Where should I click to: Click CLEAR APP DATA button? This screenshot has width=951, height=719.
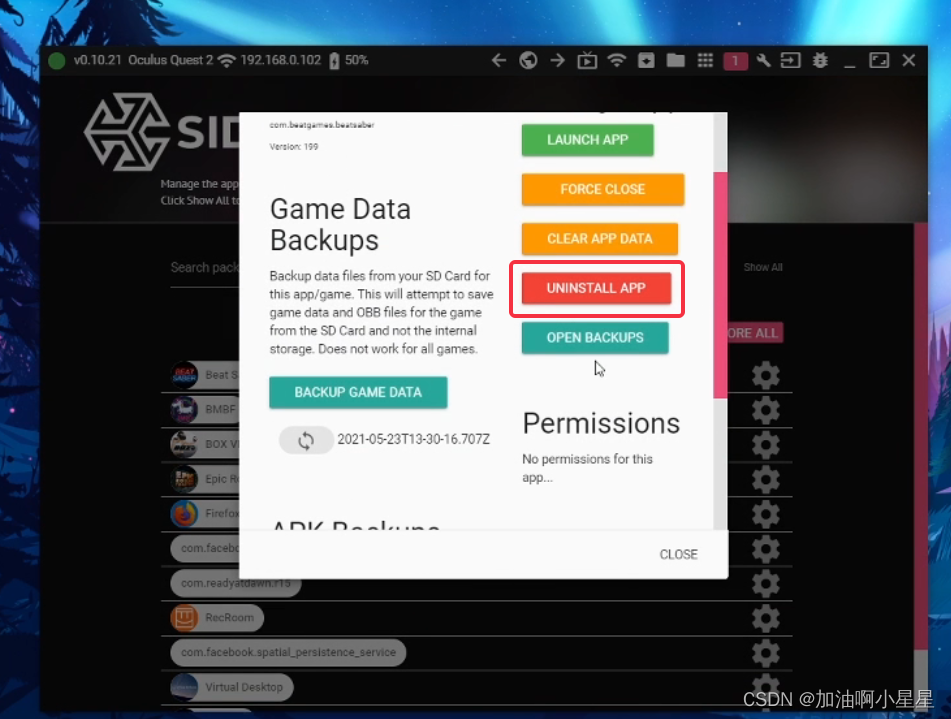599,239
